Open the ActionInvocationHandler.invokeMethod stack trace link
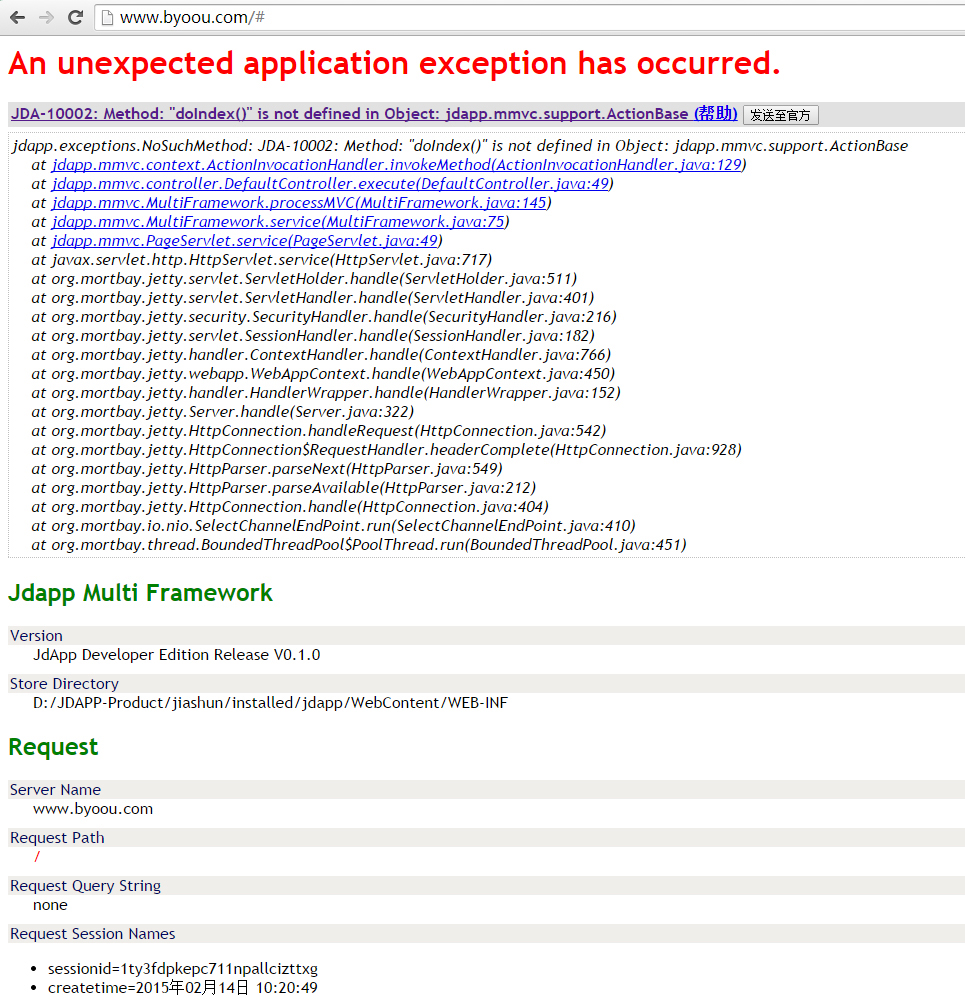 click(397, 165)
